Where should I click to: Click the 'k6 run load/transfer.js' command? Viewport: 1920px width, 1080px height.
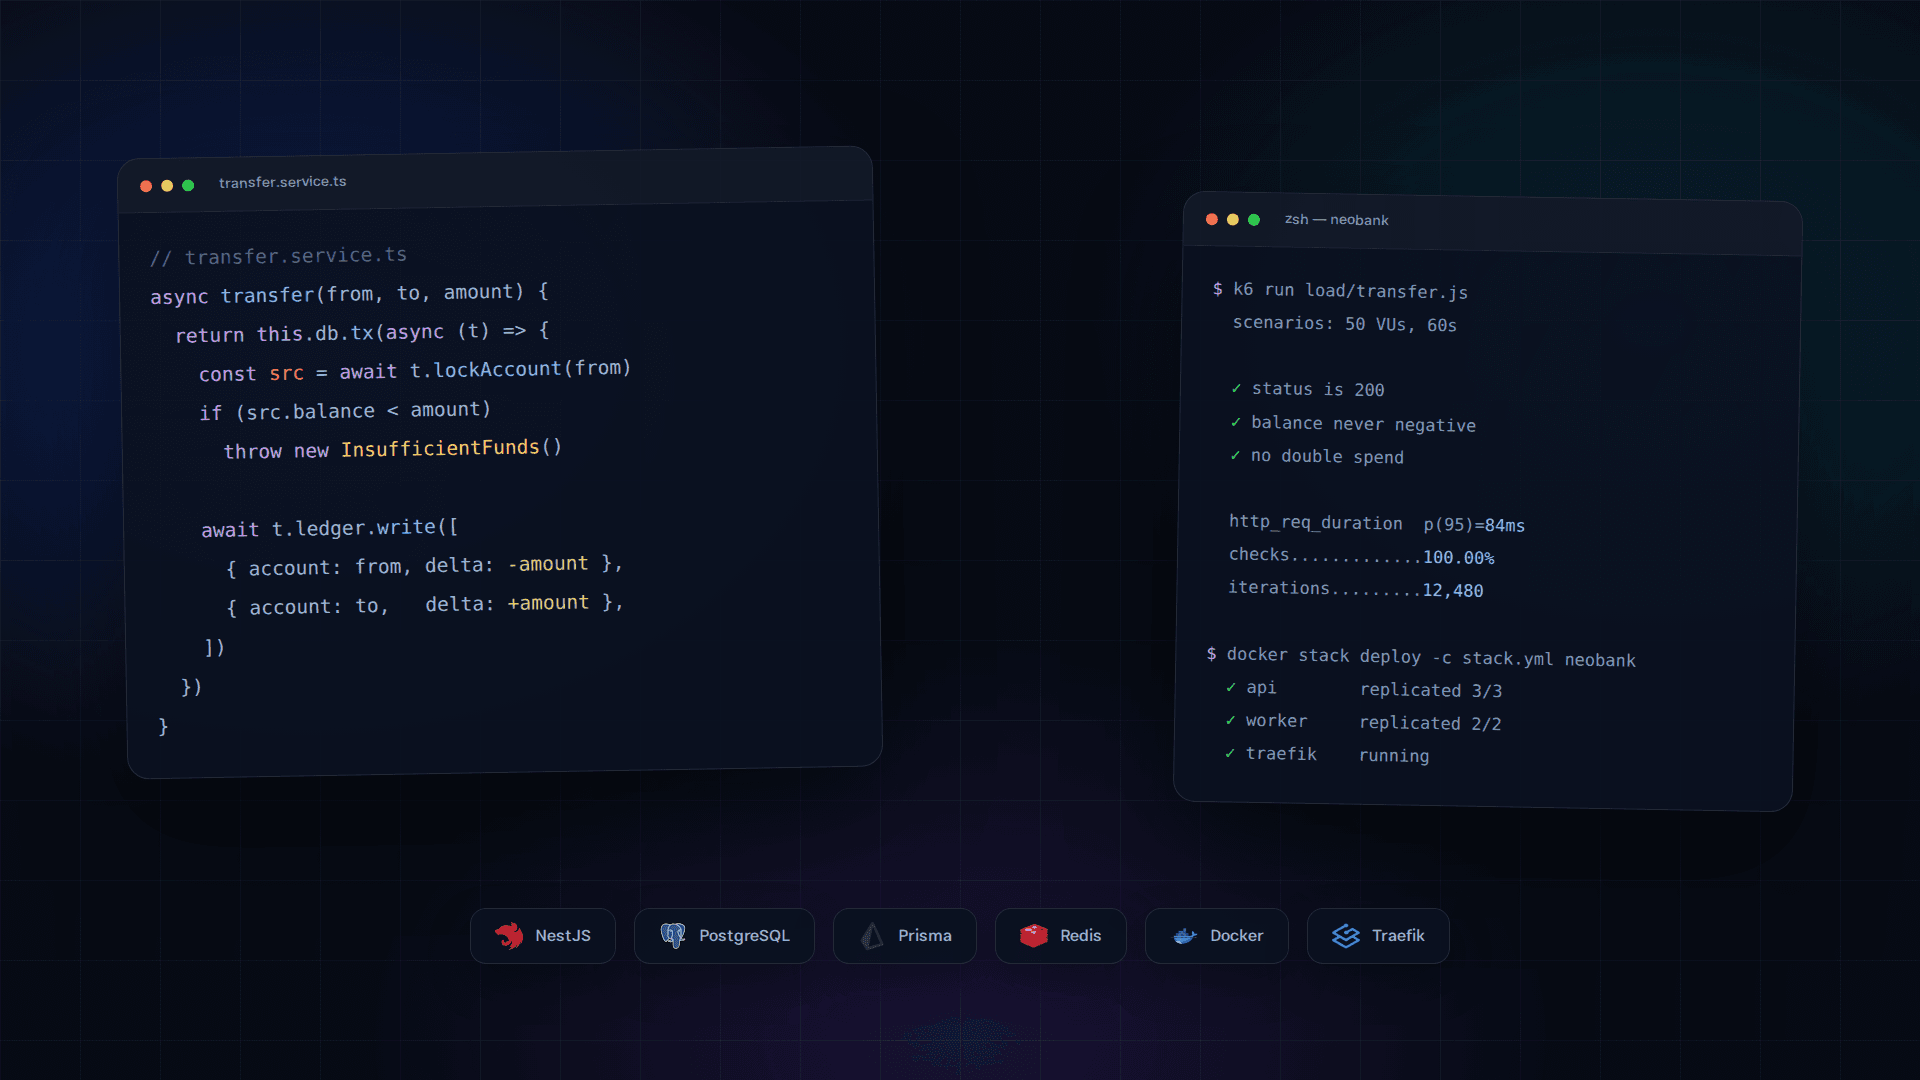tap(1351, 291)
